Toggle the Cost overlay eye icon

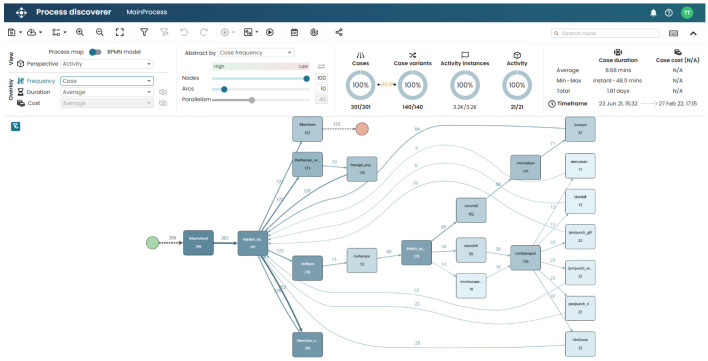163,103
